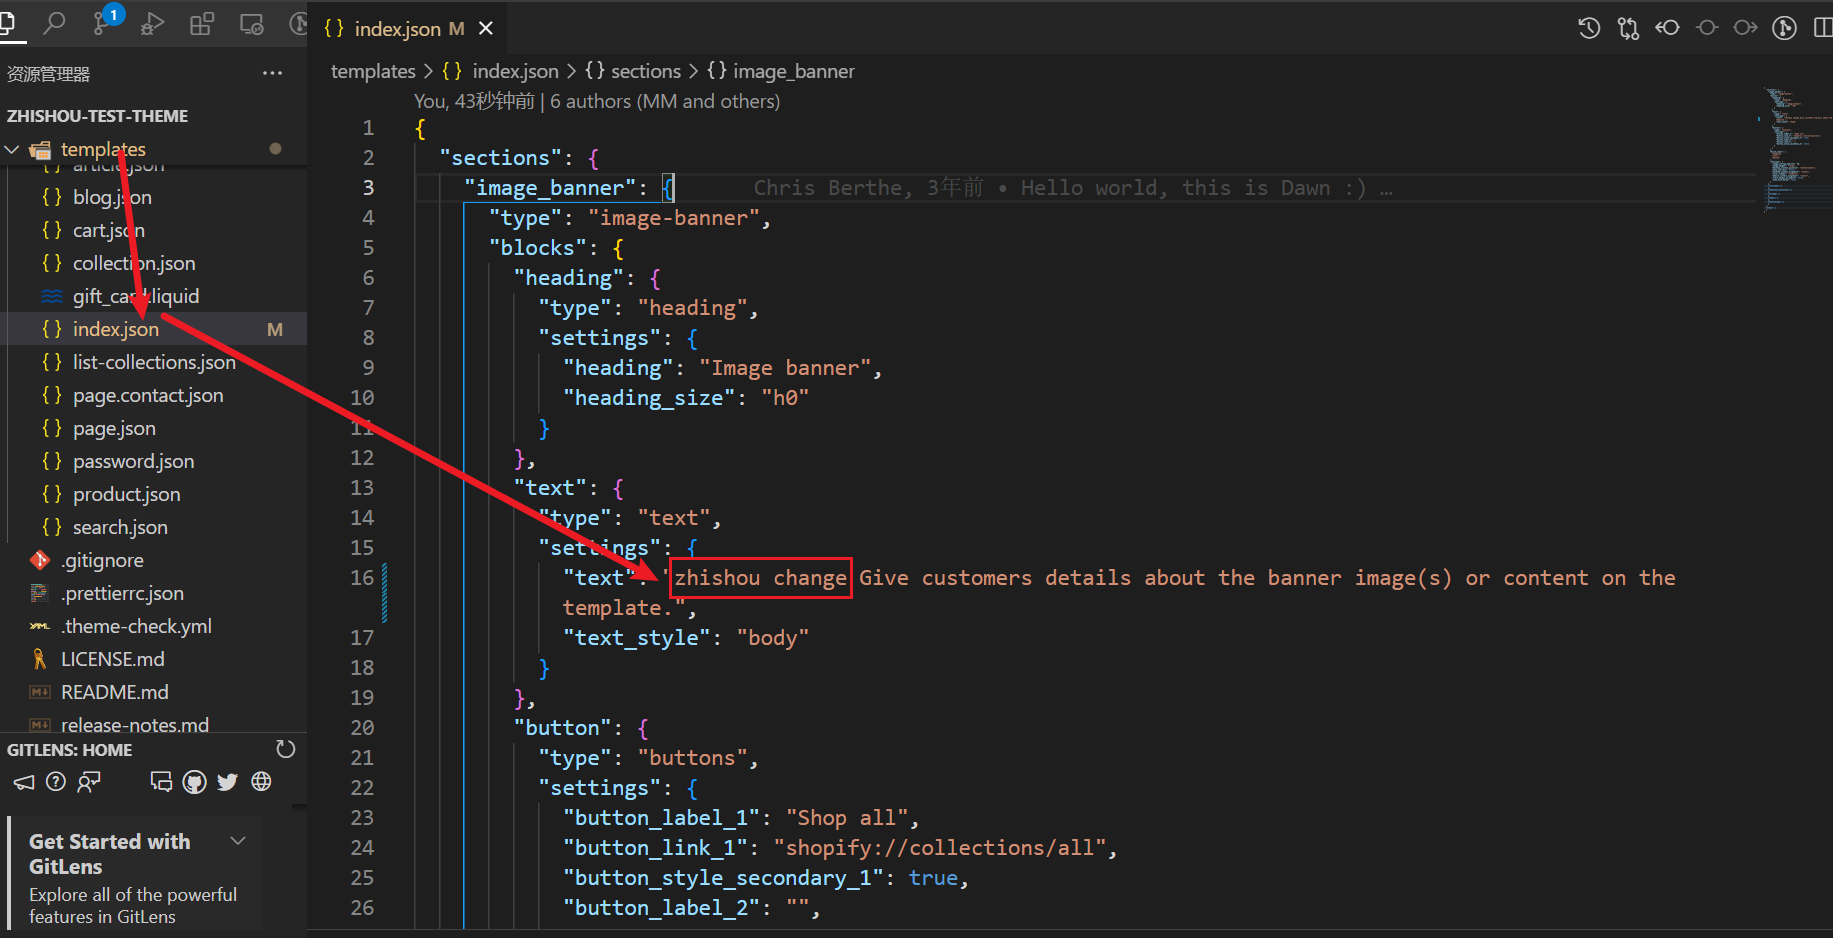Image resolution: width=1833 pixels, height=938 pixels.
Task: Toggle file blame commit circle icon
Action: [1707, 28]
